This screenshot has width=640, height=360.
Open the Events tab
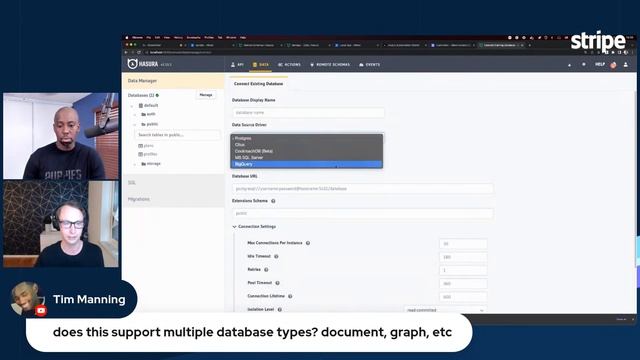[x=370, y=64]
